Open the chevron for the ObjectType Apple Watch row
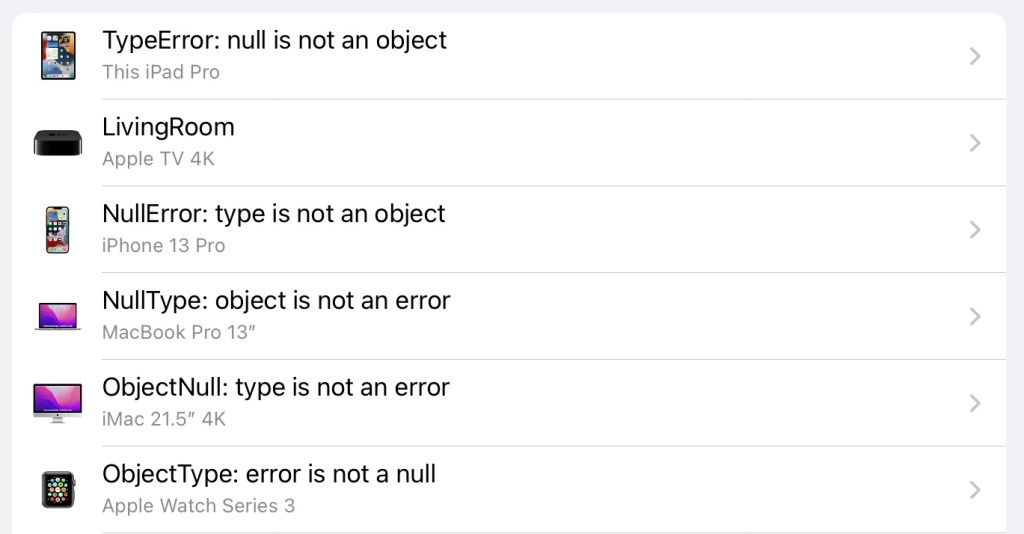This screenshot has height=534, width=1024. click(975, 490)
